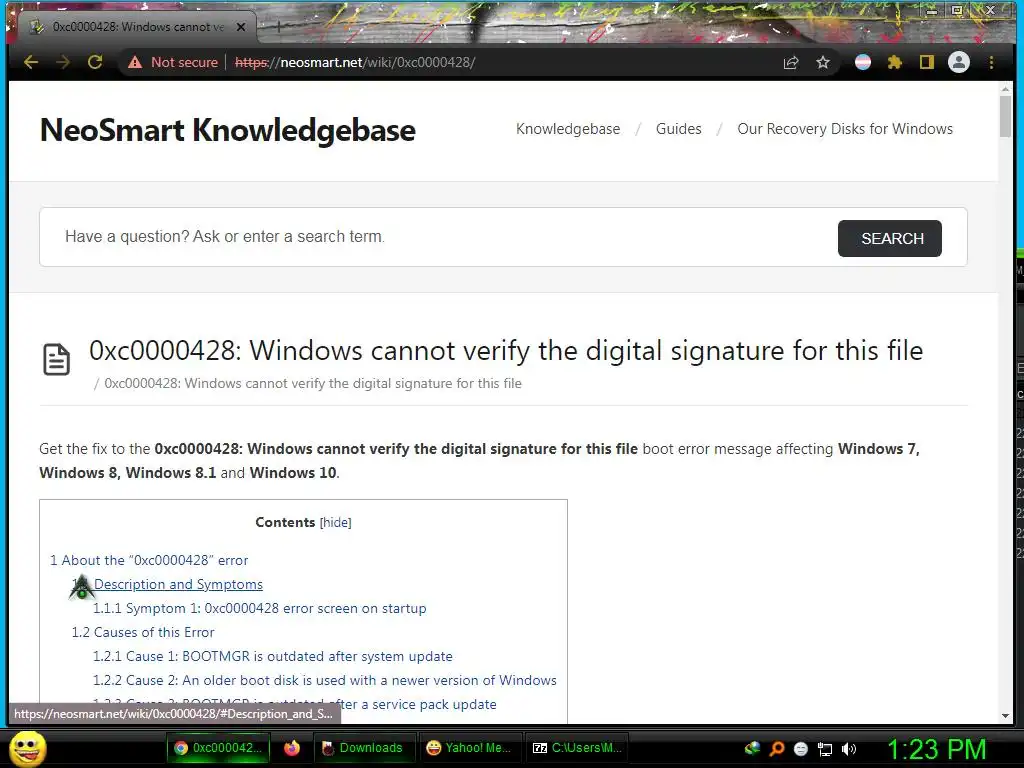
Task: Jump to Description and Symptoms section
Action: tap(167, 584)
